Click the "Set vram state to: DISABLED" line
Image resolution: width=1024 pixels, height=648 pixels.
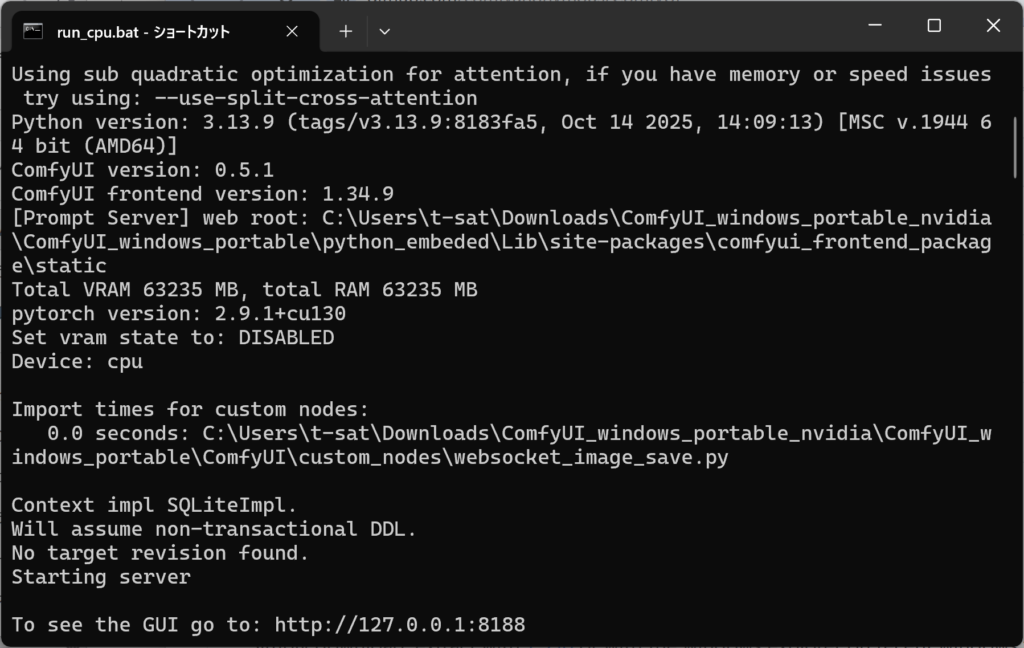172,338
